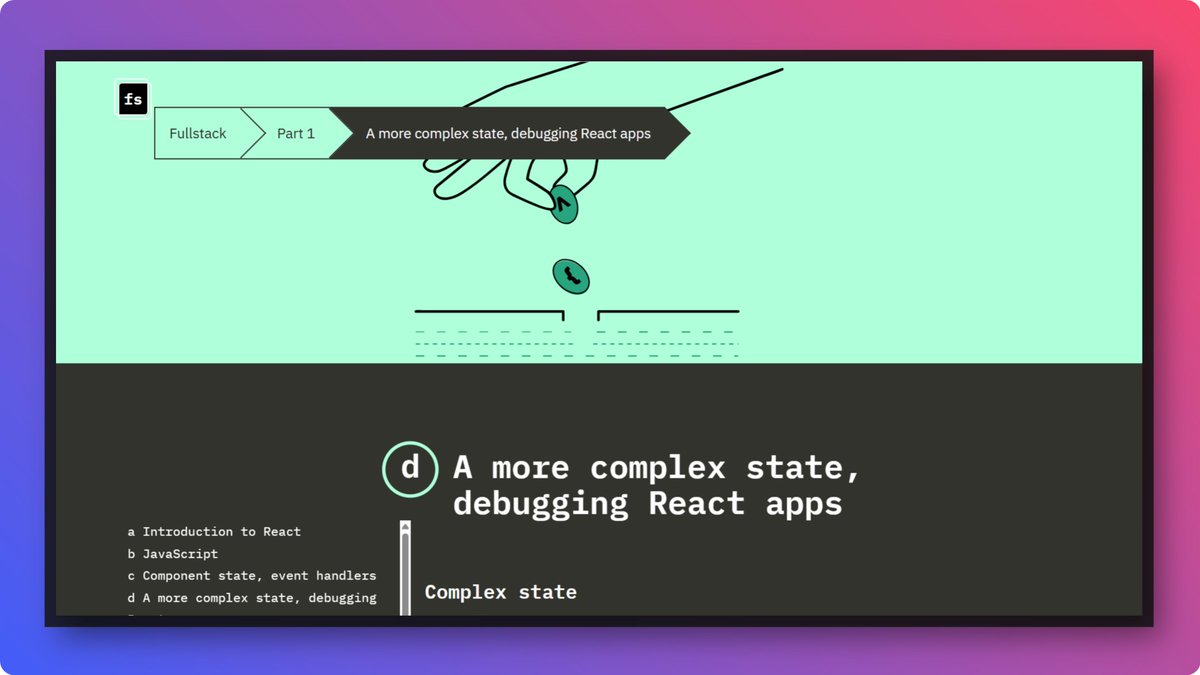Open 'a Introduction to React' section
Screen dimensions: 1200x675
click(x=214, y=532)
